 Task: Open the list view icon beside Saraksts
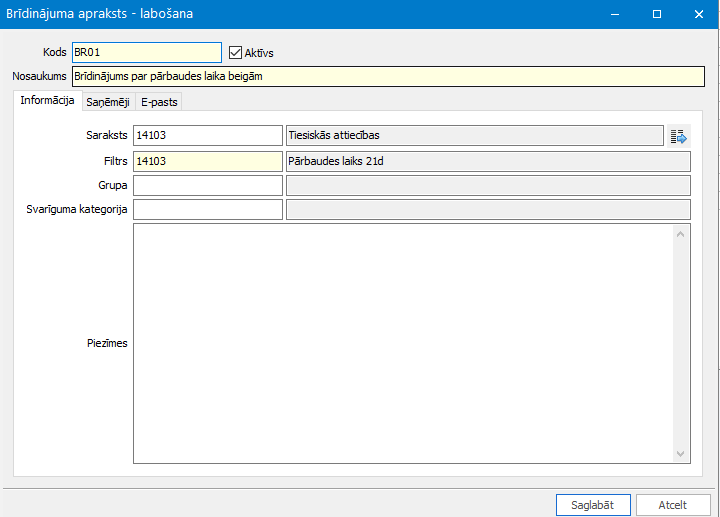[679, 136]
